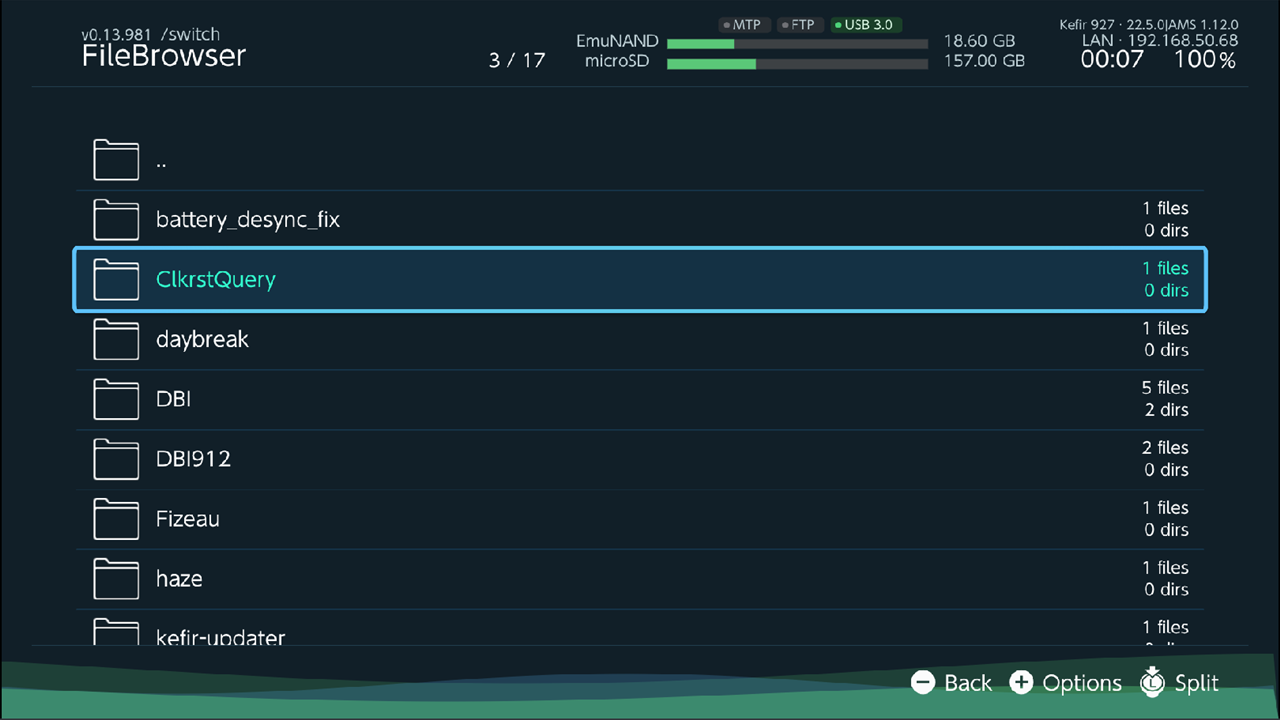
Task: Select the Back button label
Action: 968,683
